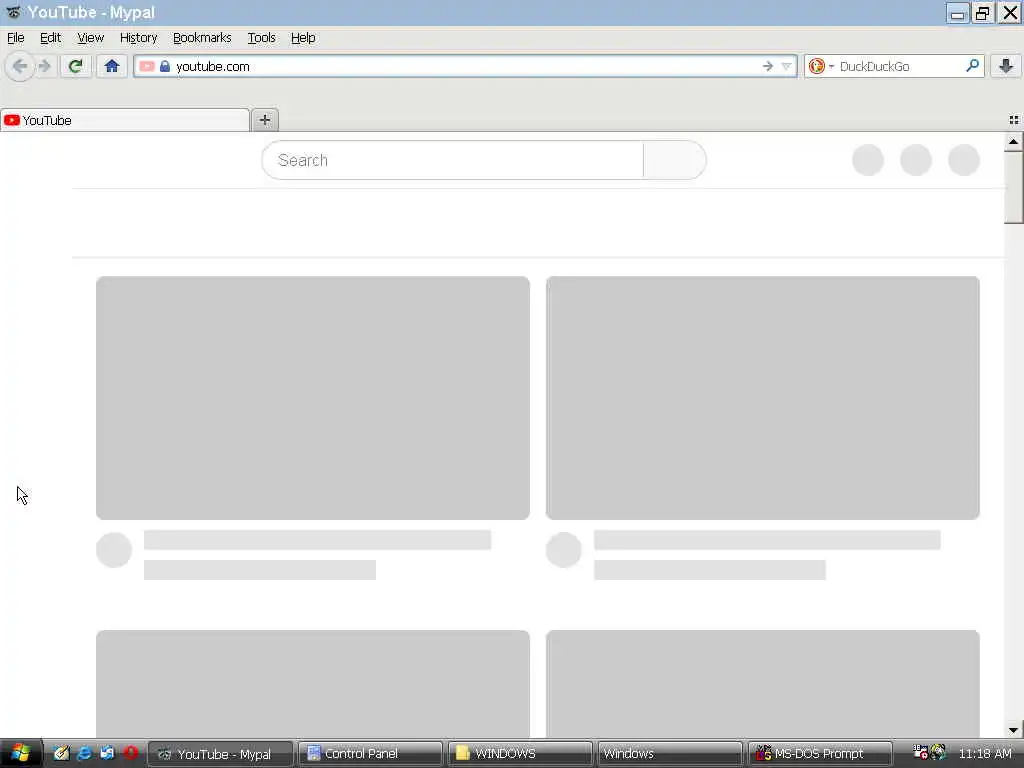Open a new tab with plus button

[x=264, y=120]
